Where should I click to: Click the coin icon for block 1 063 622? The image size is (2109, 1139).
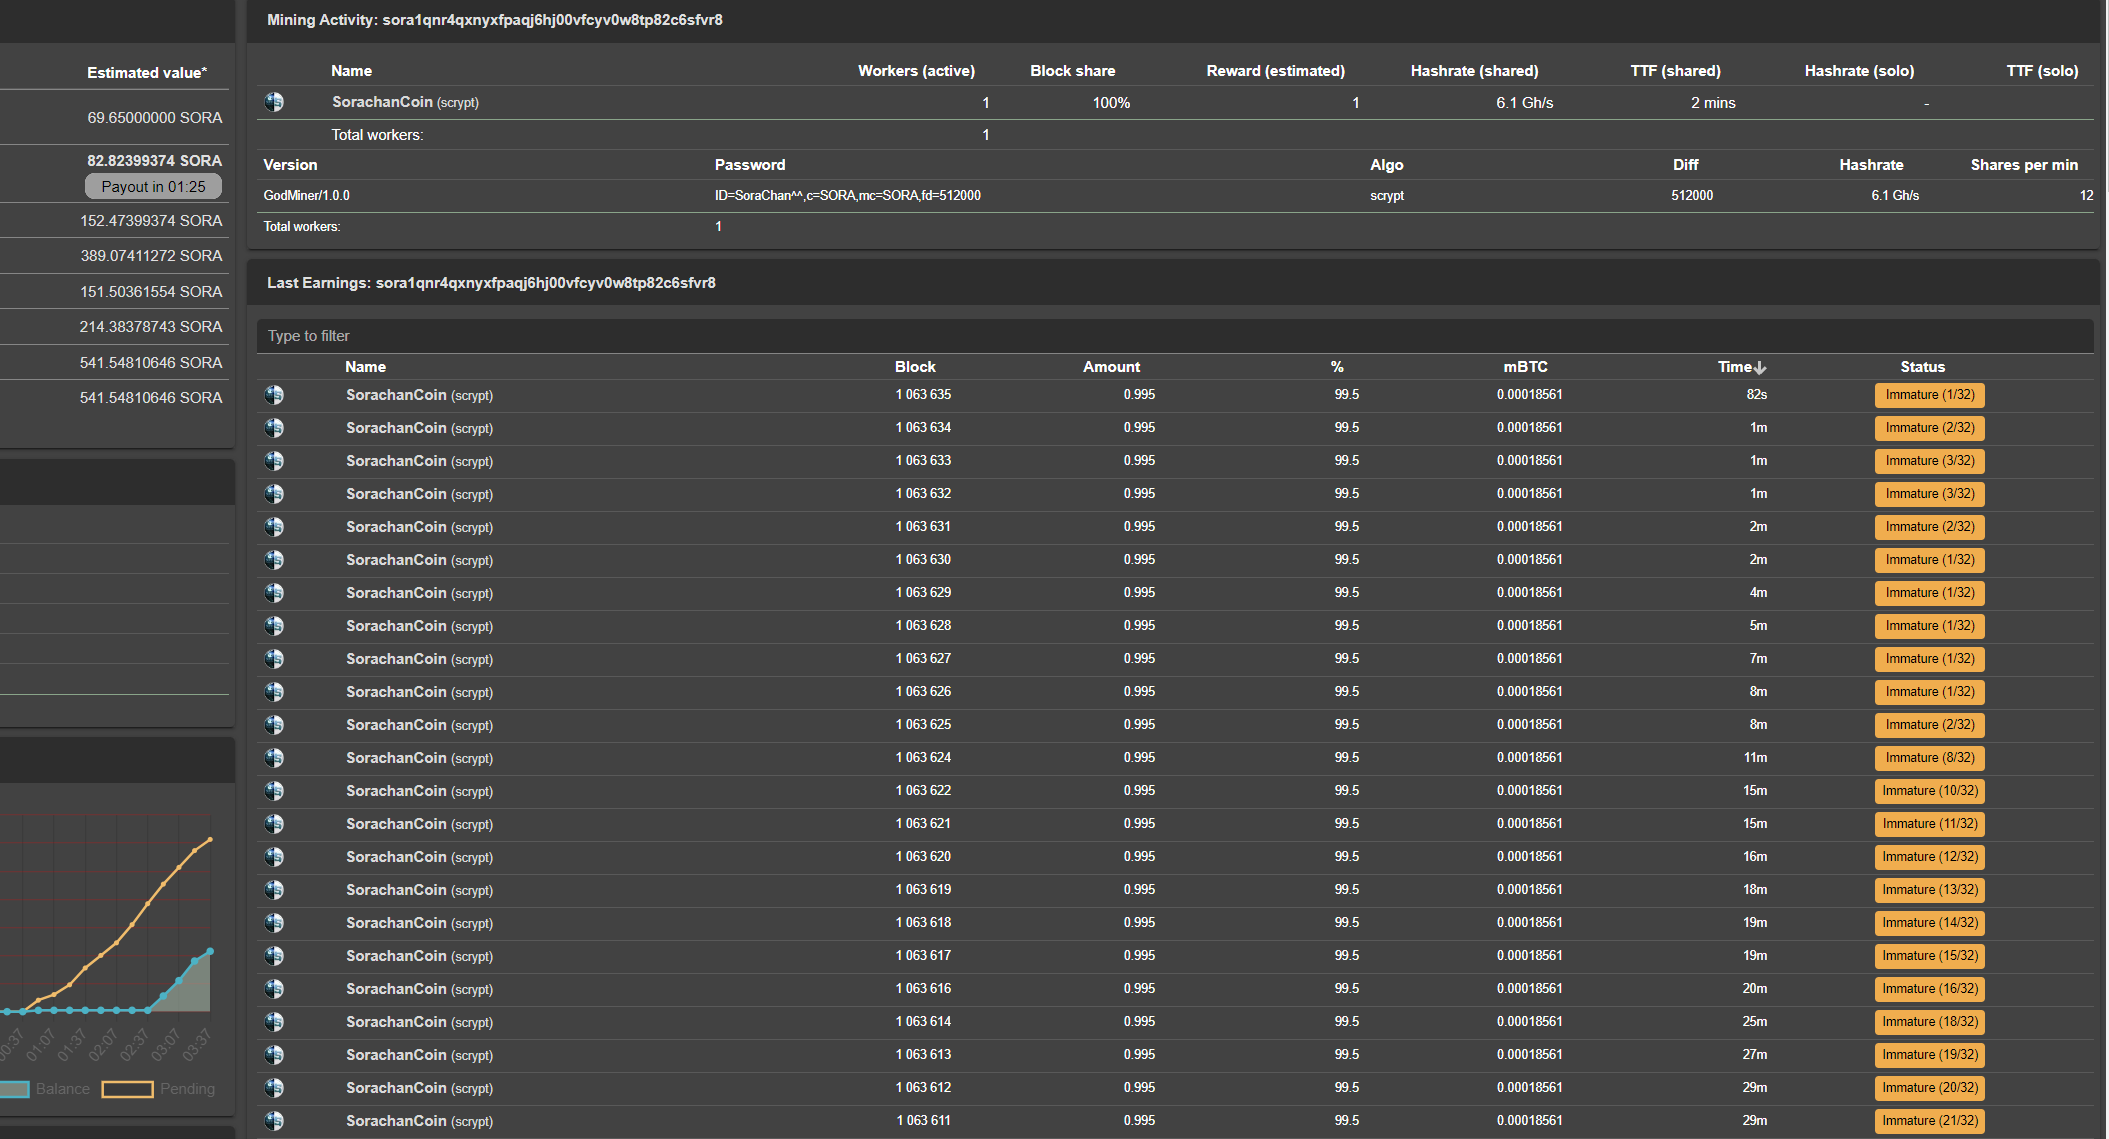coord(274,791)
